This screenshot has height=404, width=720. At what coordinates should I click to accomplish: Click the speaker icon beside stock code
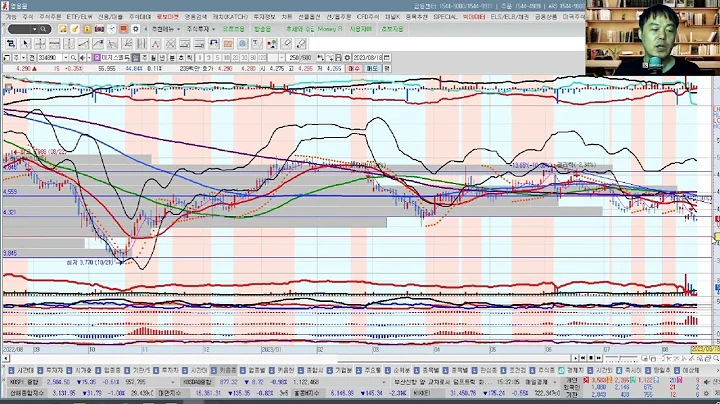[x=82, y=57]
